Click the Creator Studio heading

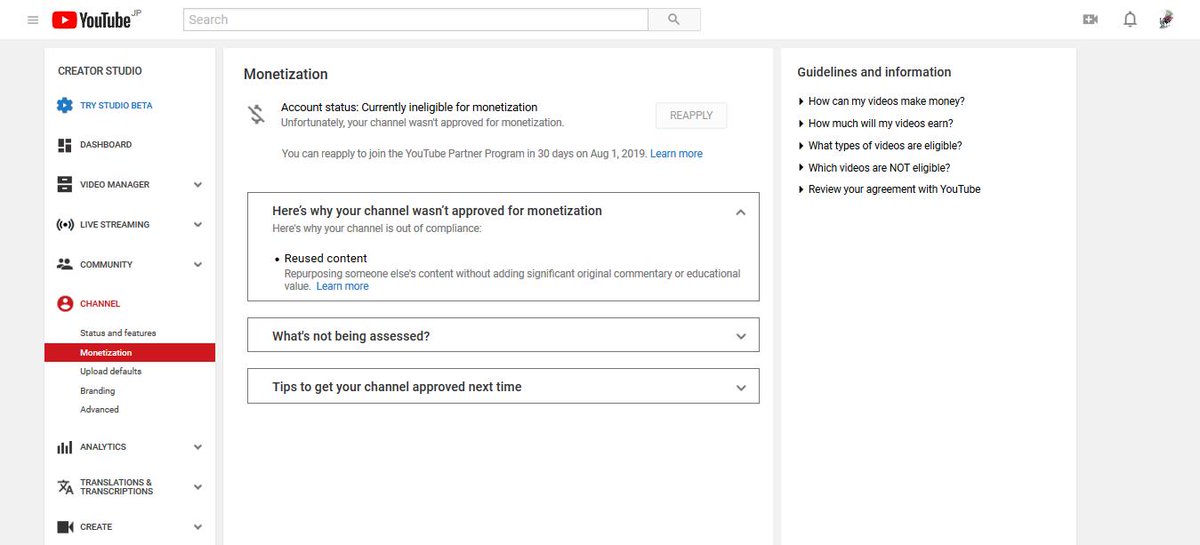[x=100, y=71]
